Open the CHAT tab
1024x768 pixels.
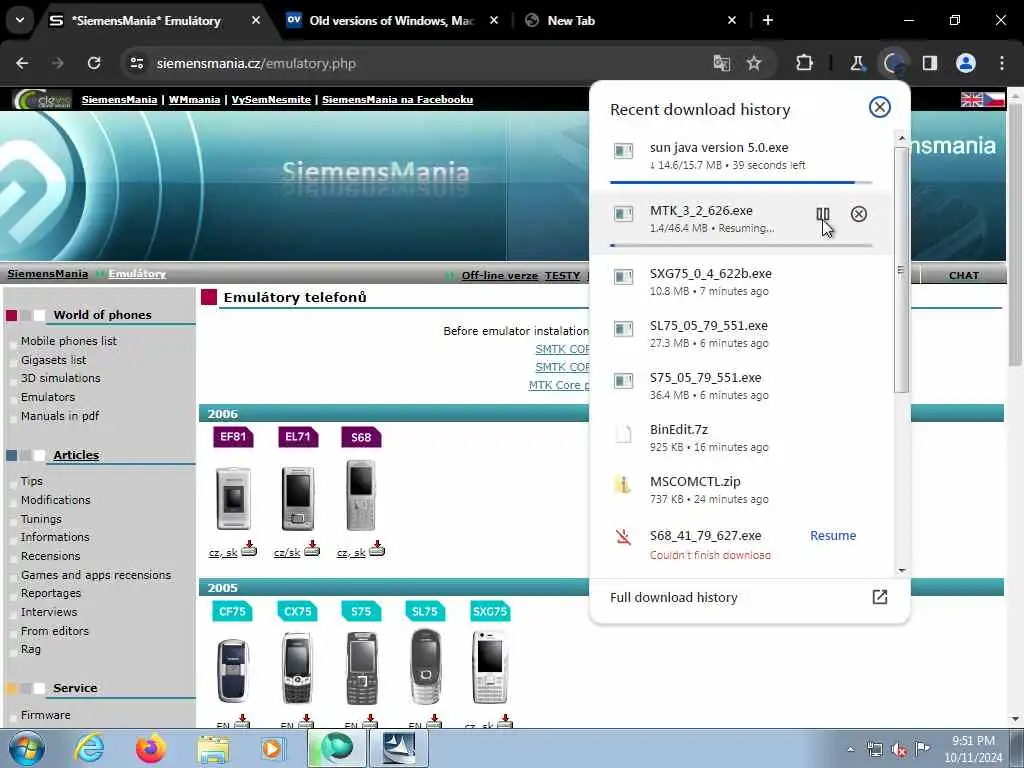[x=963, y=275]
